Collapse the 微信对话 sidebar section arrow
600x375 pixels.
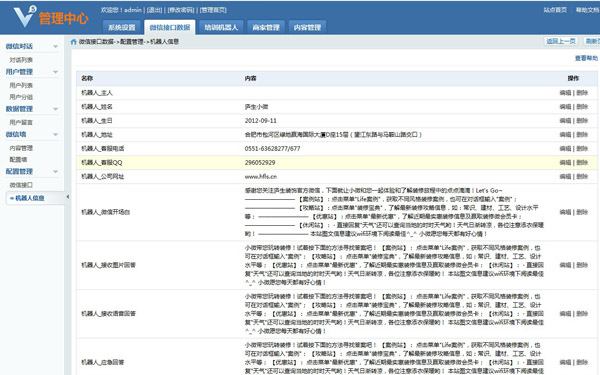click(55, 47)
